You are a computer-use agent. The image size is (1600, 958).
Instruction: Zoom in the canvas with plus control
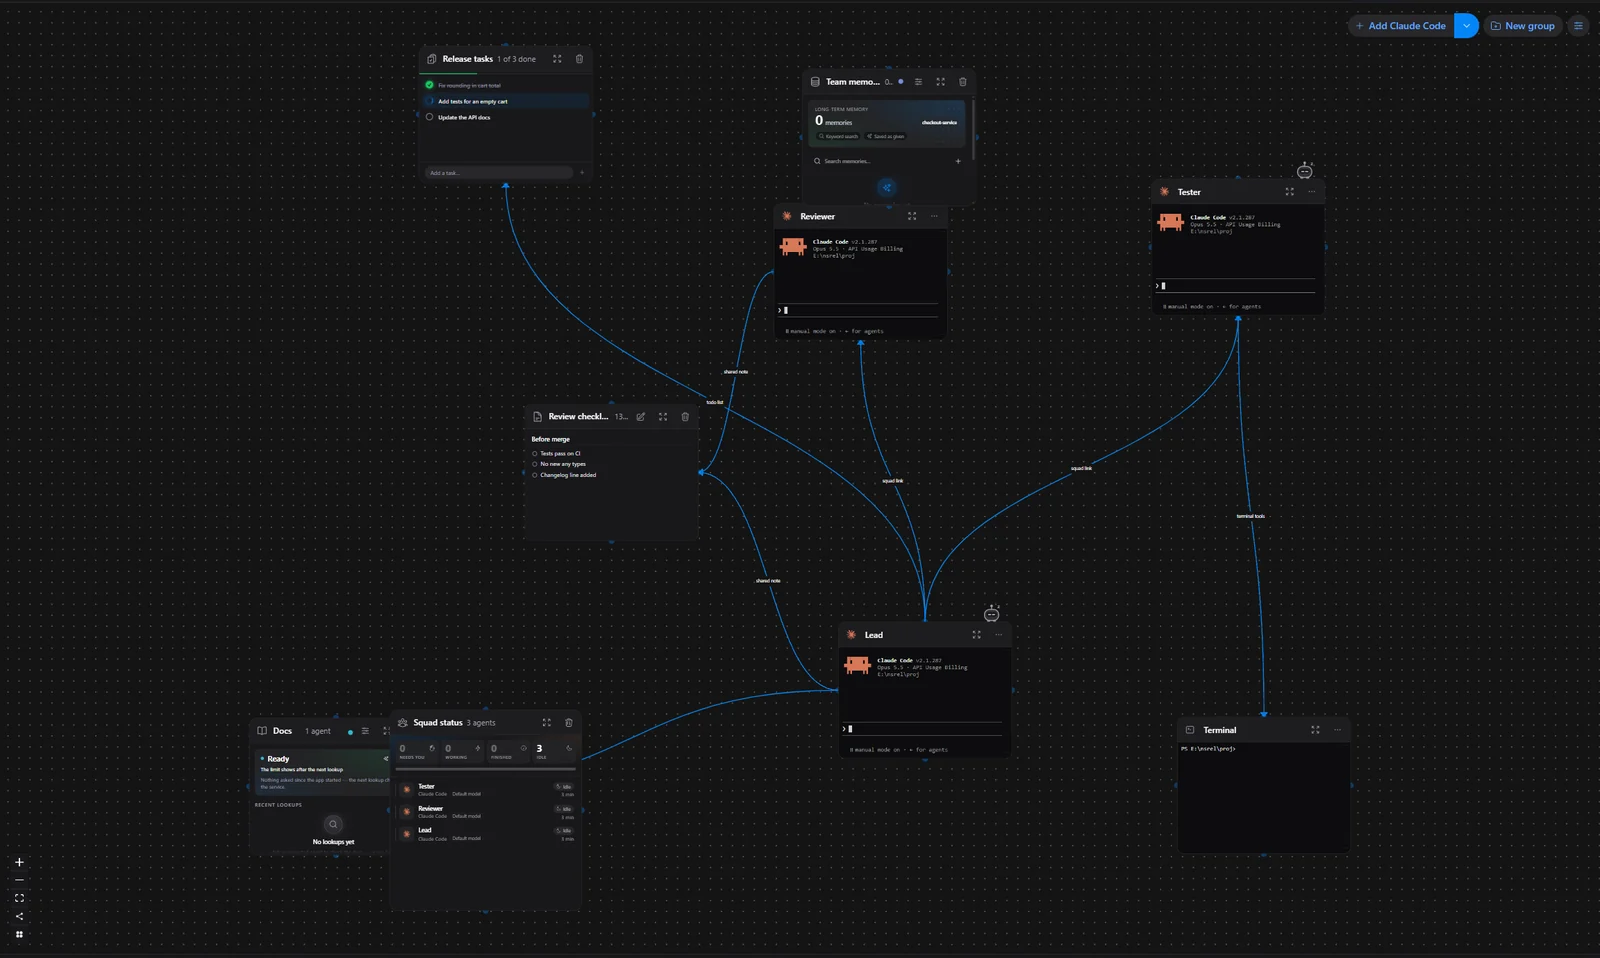coord(19,862)
